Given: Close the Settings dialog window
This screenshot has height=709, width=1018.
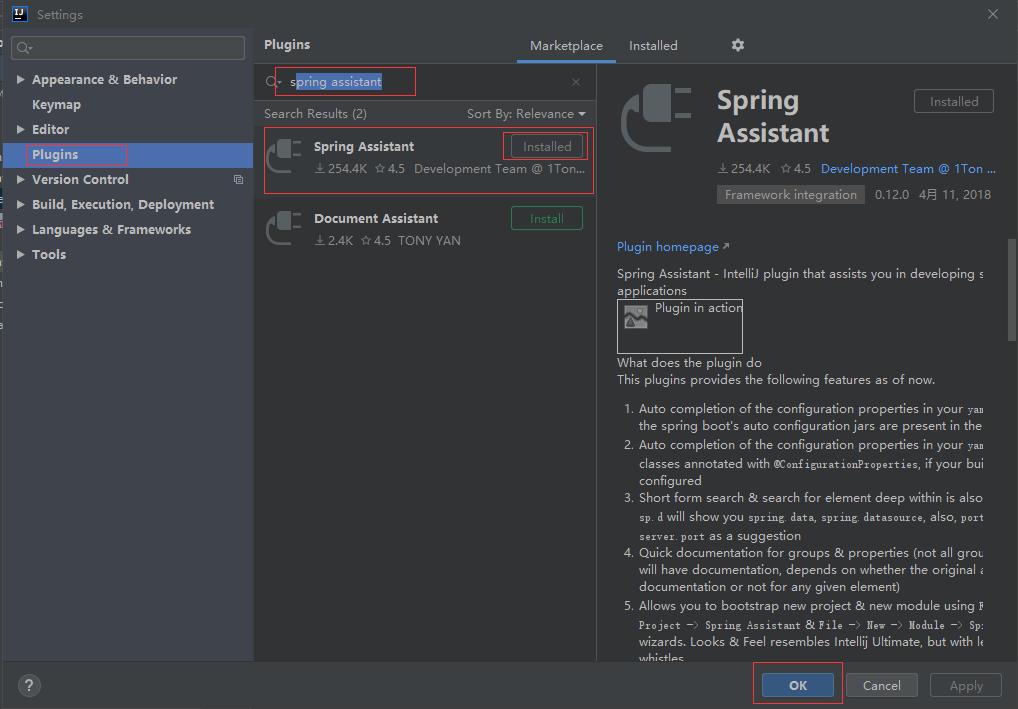Looking at the screenshot, I should pyautogui.click(x=993, y=14).
